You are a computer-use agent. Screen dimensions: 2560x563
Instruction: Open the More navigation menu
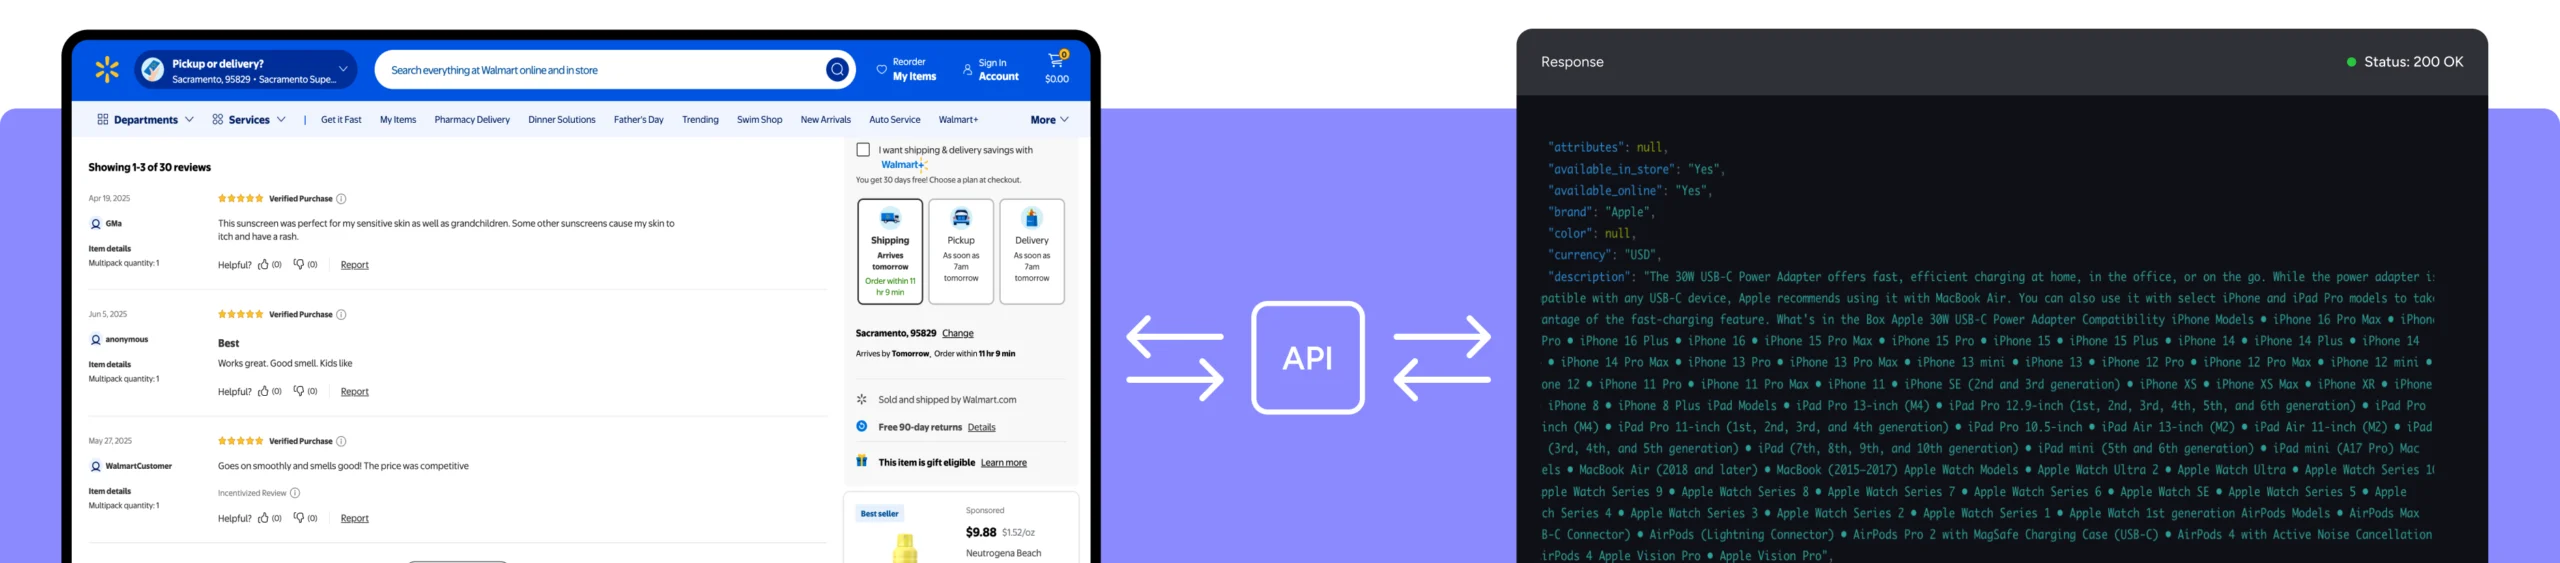(1049, 120)
